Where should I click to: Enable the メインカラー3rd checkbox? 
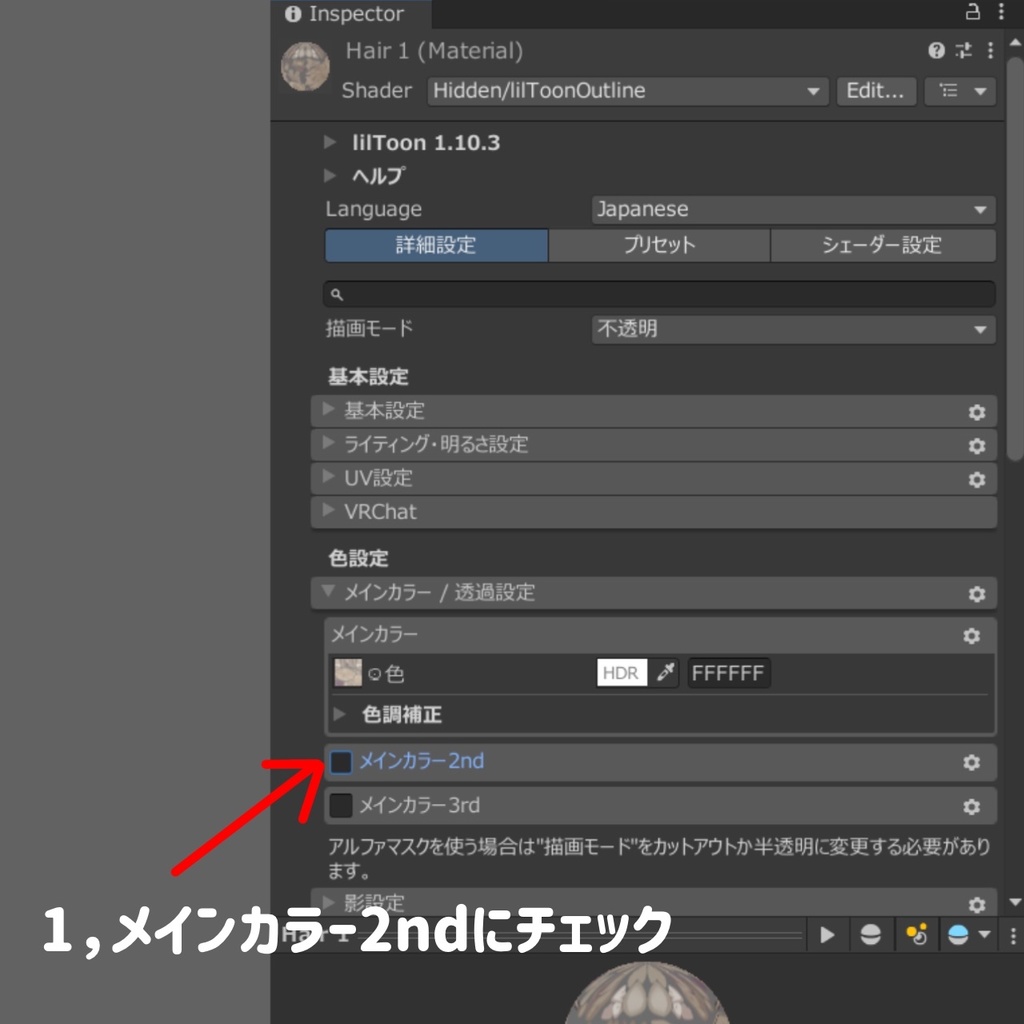tap(341, 806)
